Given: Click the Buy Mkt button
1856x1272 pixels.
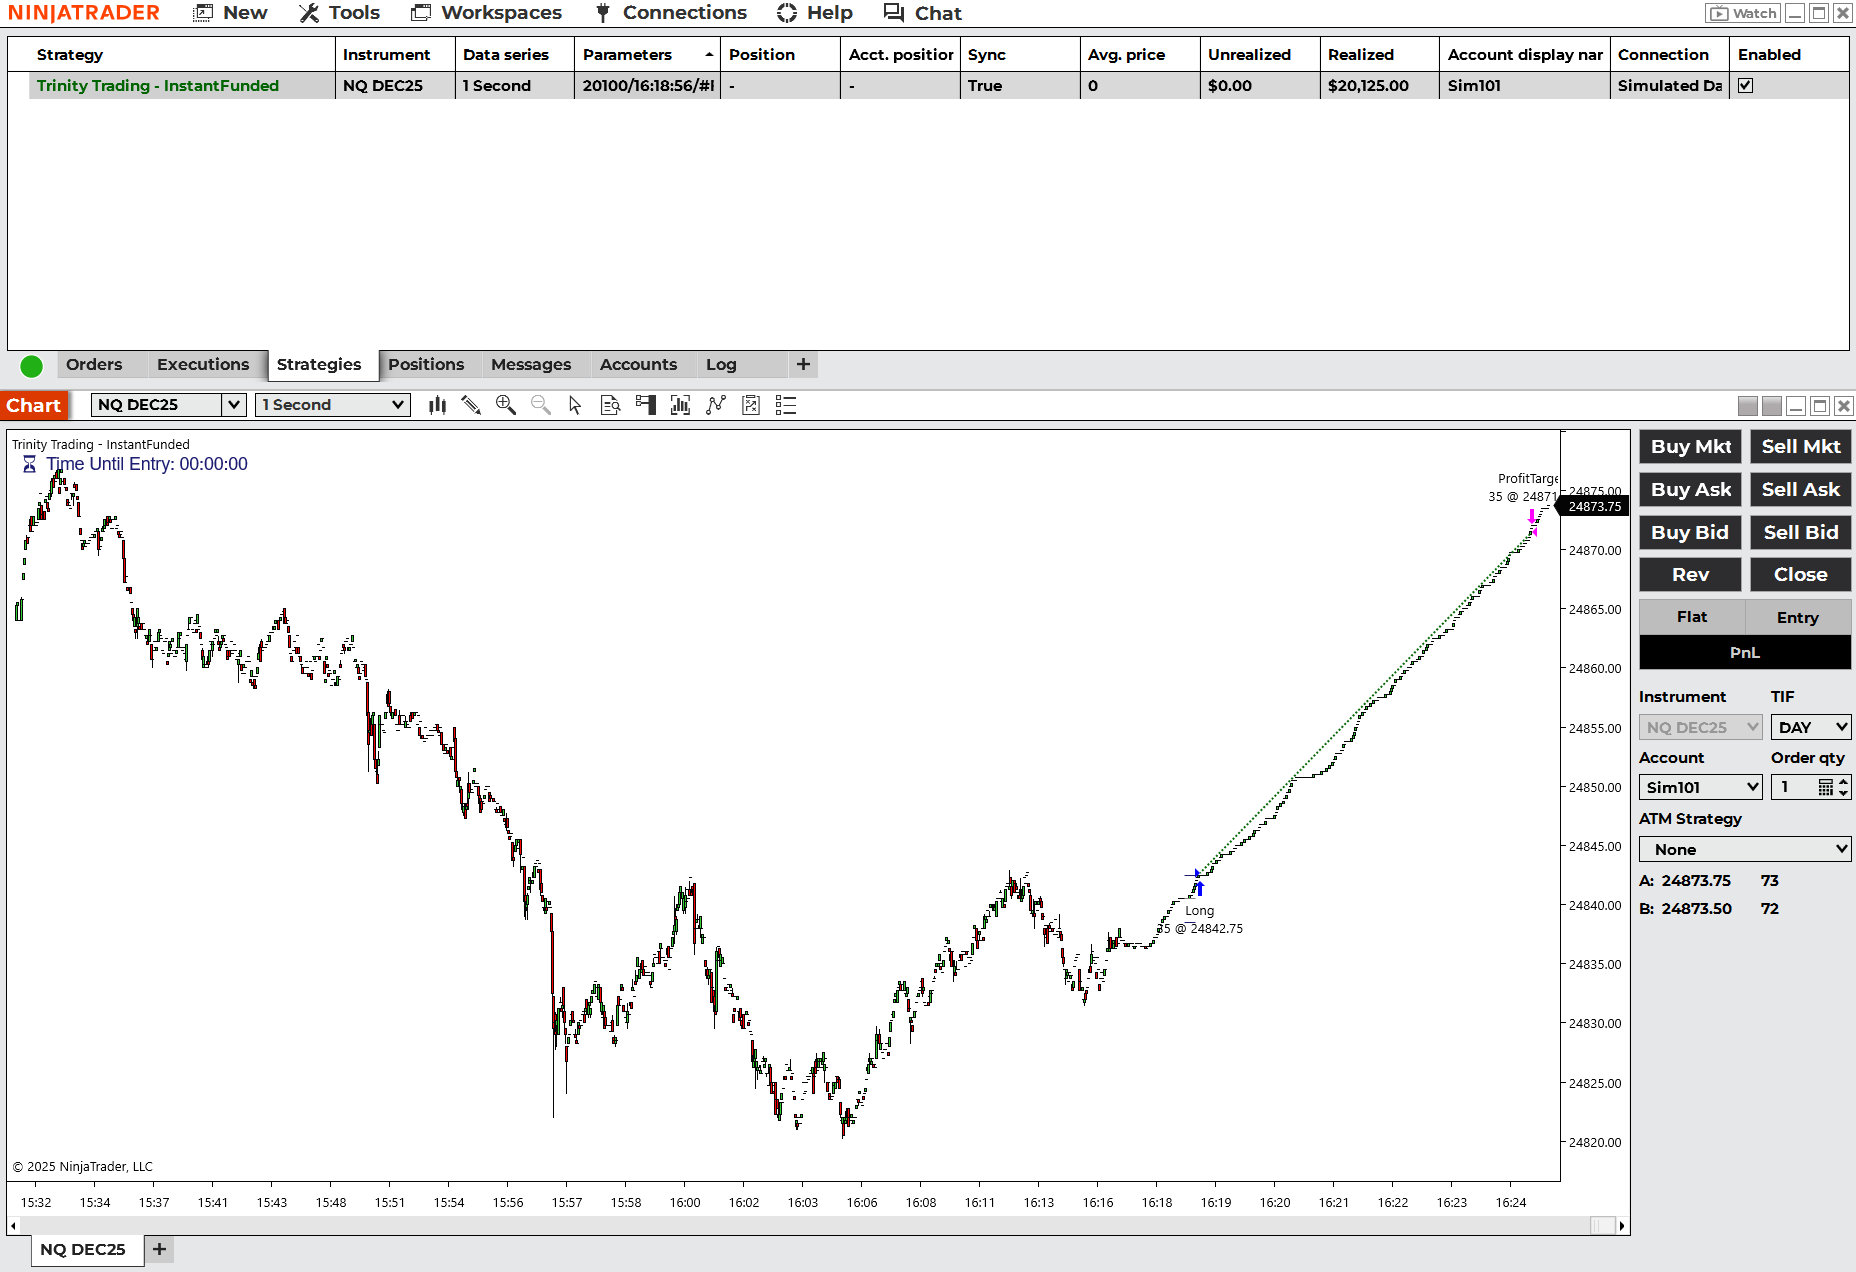Looking at the screenshot, I should [1690, 447].
